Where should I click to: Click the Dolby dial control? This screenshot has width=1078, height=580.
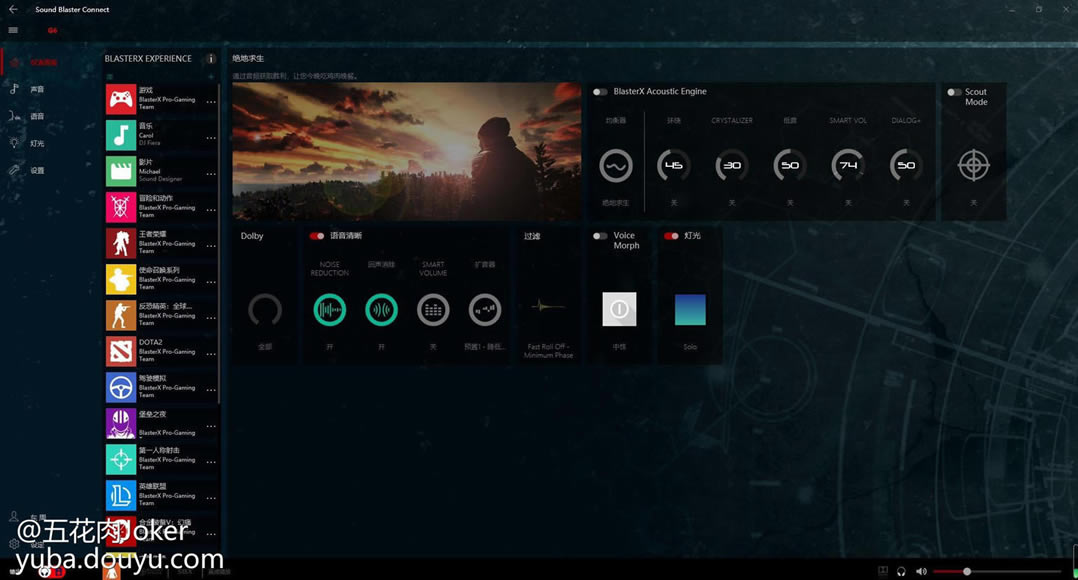coord(265,310)
